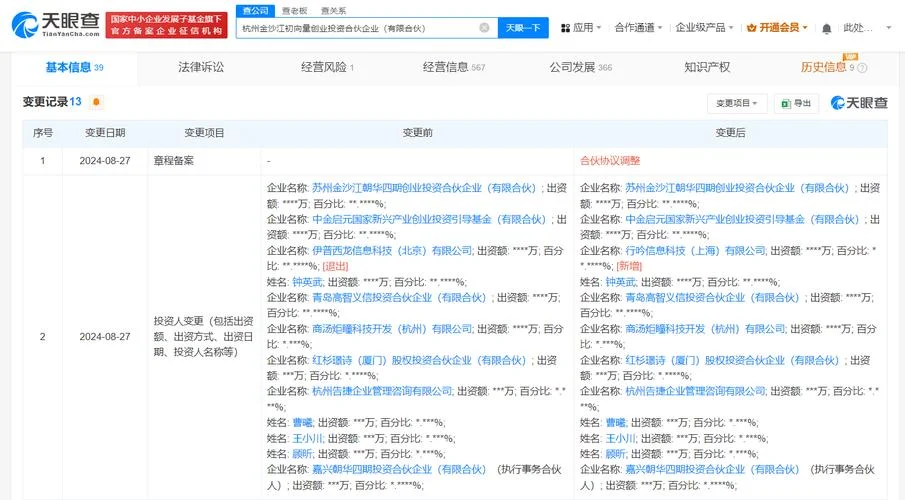Image resolution: width=905 pixels, height=500 pixels.
Task: Open the 行吟信息科技（上海）有限公司 link
Action: point(695,251)
